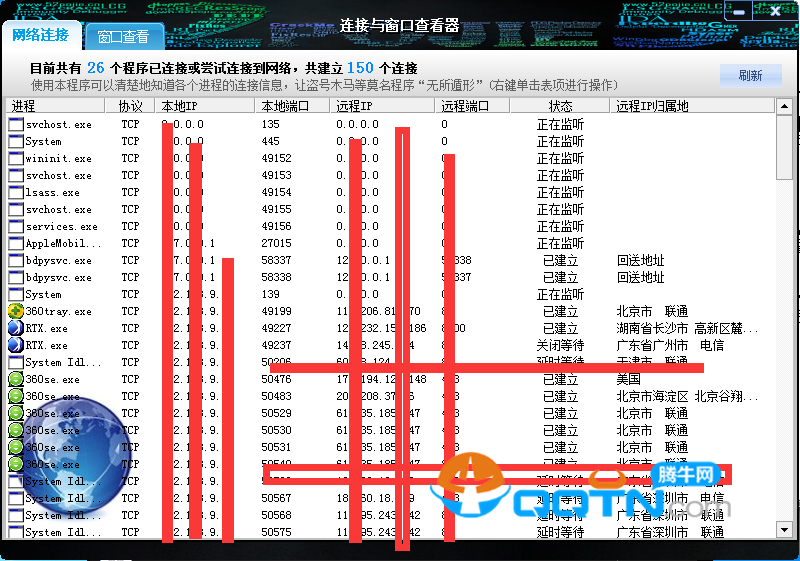Click the 协议 column header
The height and width of the screenshot is (561, 800).
pos(130,106)
